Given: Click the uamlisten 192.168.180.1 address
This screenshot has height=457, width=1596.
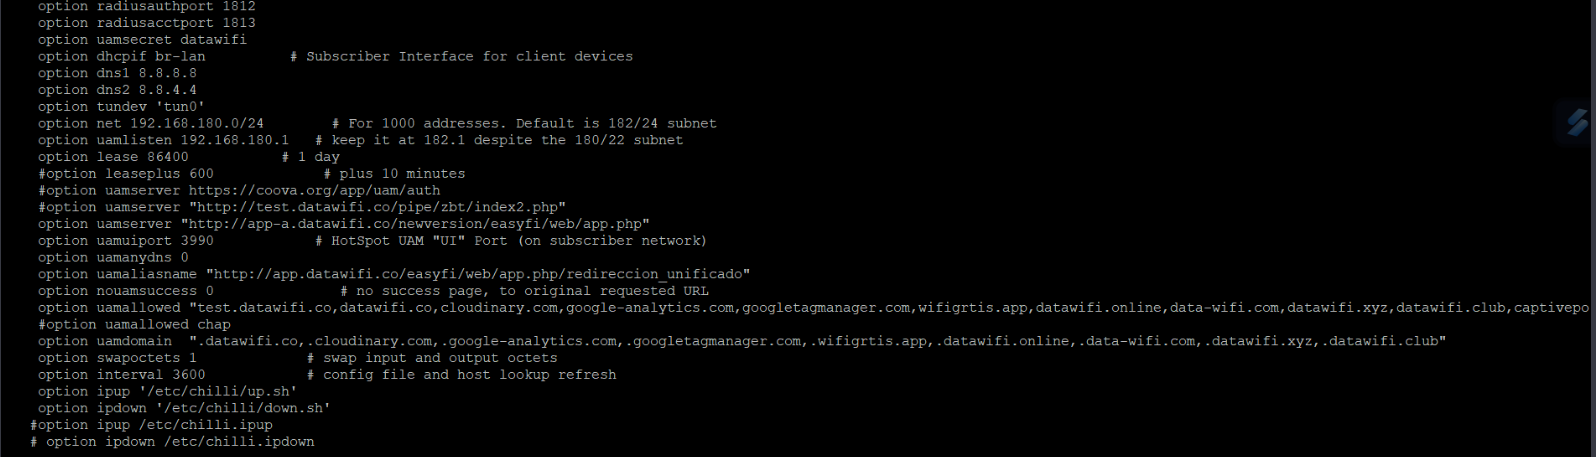Looking at the screenshot, I should tap(234, 140).
